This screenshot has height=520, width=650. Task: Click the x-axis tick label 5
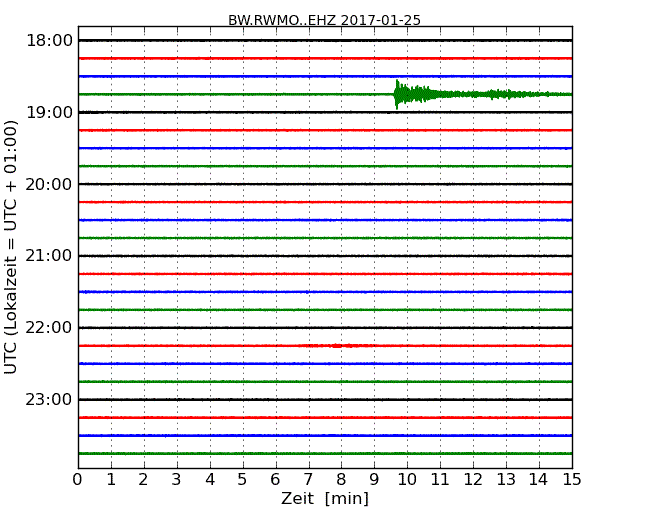(243, 480)
